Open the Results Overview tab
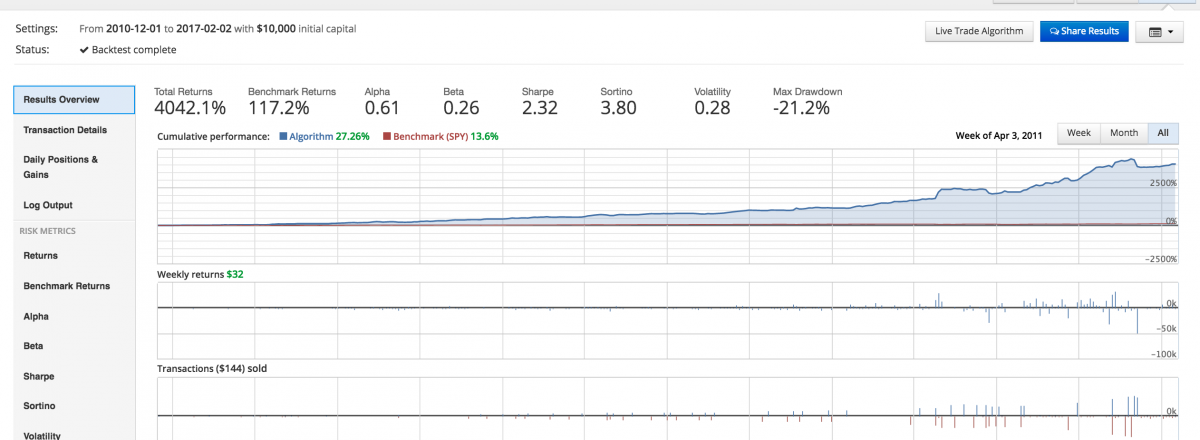 (74, 100)
